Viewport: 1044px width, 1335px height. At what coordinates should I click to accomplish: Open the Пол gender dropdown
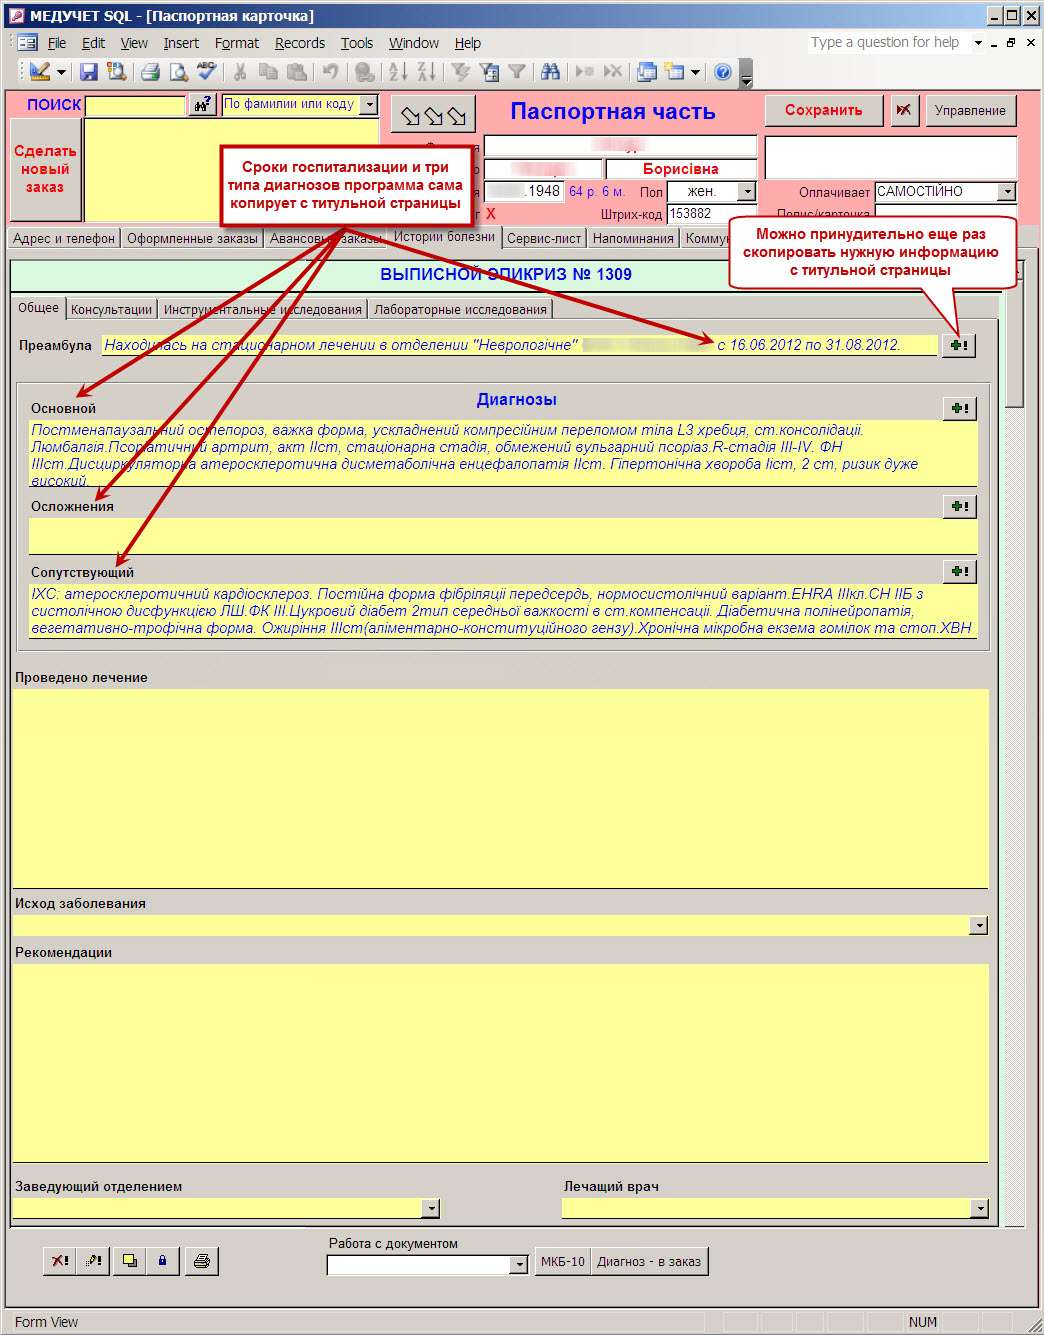[x=747, y=191]
